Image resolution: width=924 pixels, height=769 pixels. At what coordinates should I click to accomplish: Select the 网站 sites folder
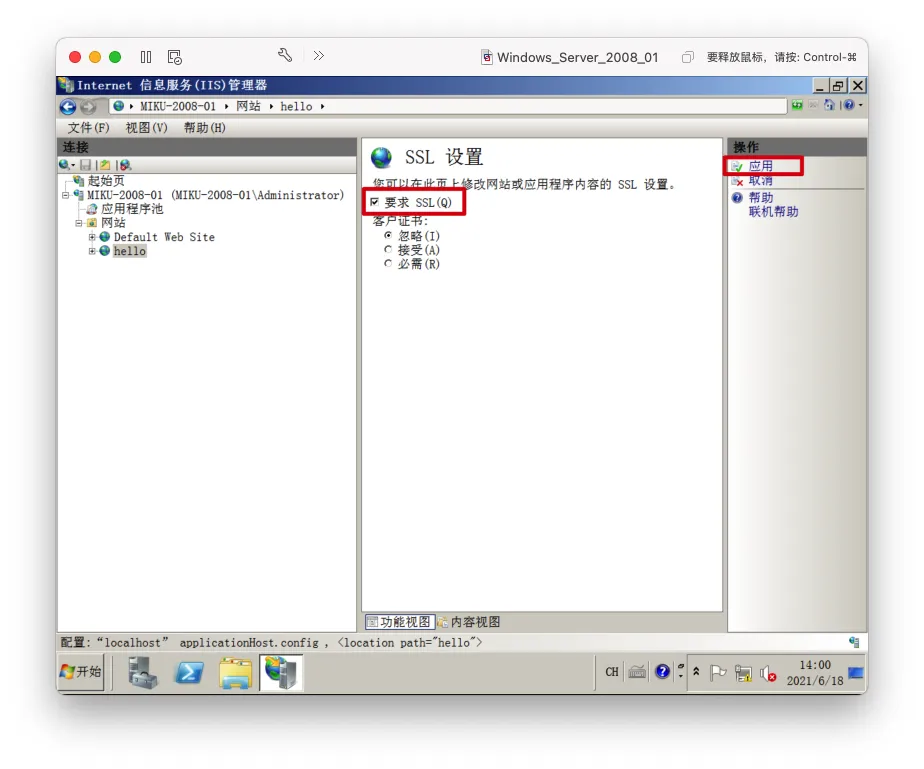[x=113, y=223]
